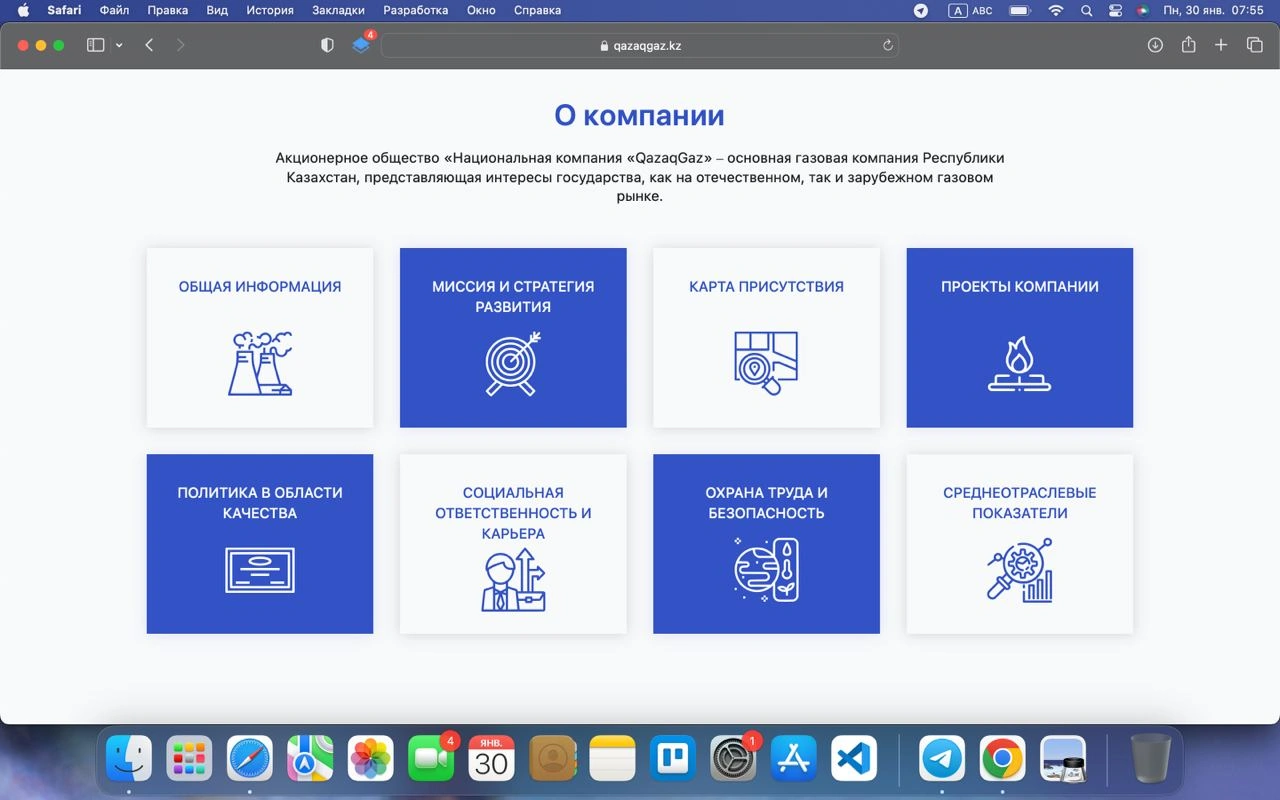Open the Проекты компании link
Image resolution: width=1280 pixels, height=800 pixels.
1019,286
